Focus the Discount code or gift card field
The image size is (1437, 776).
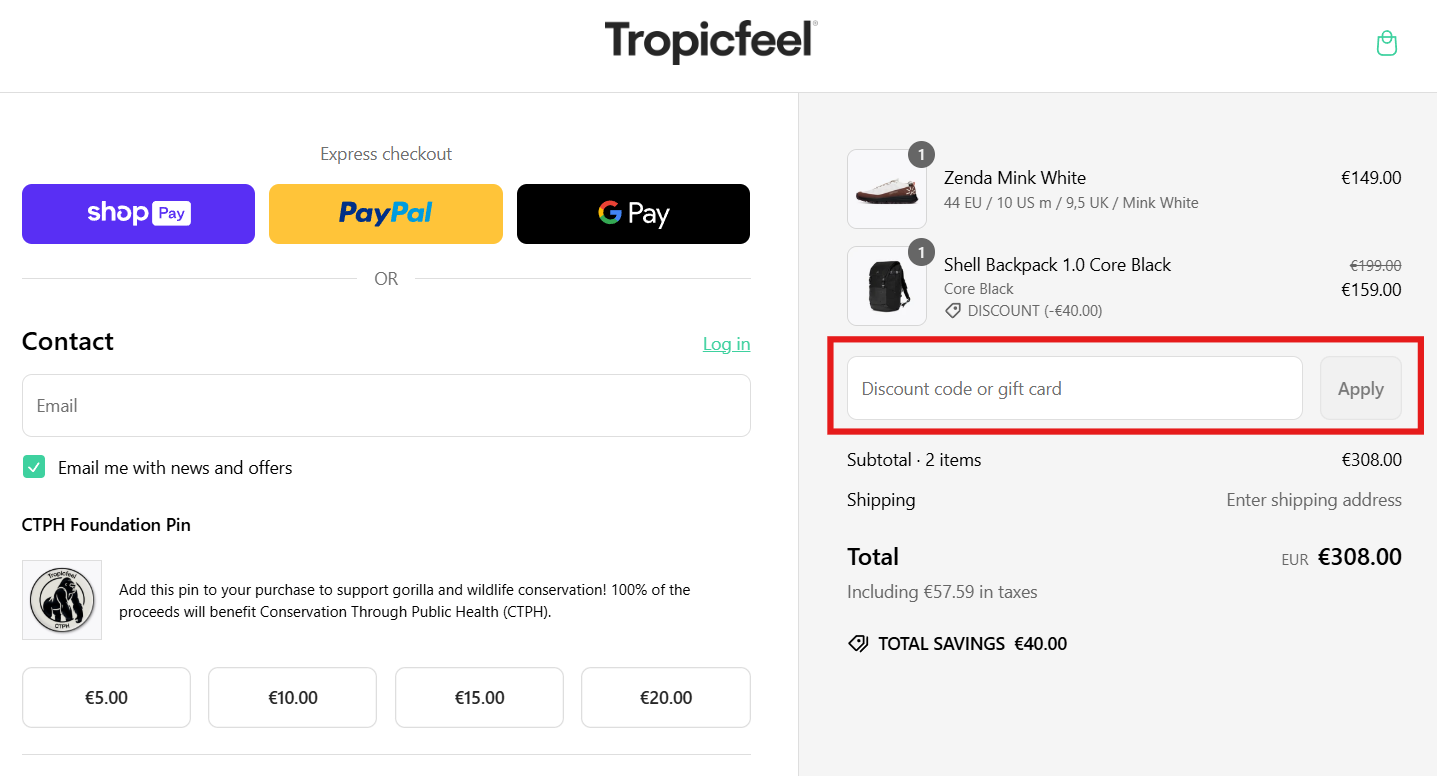[x=1074, y=389]
